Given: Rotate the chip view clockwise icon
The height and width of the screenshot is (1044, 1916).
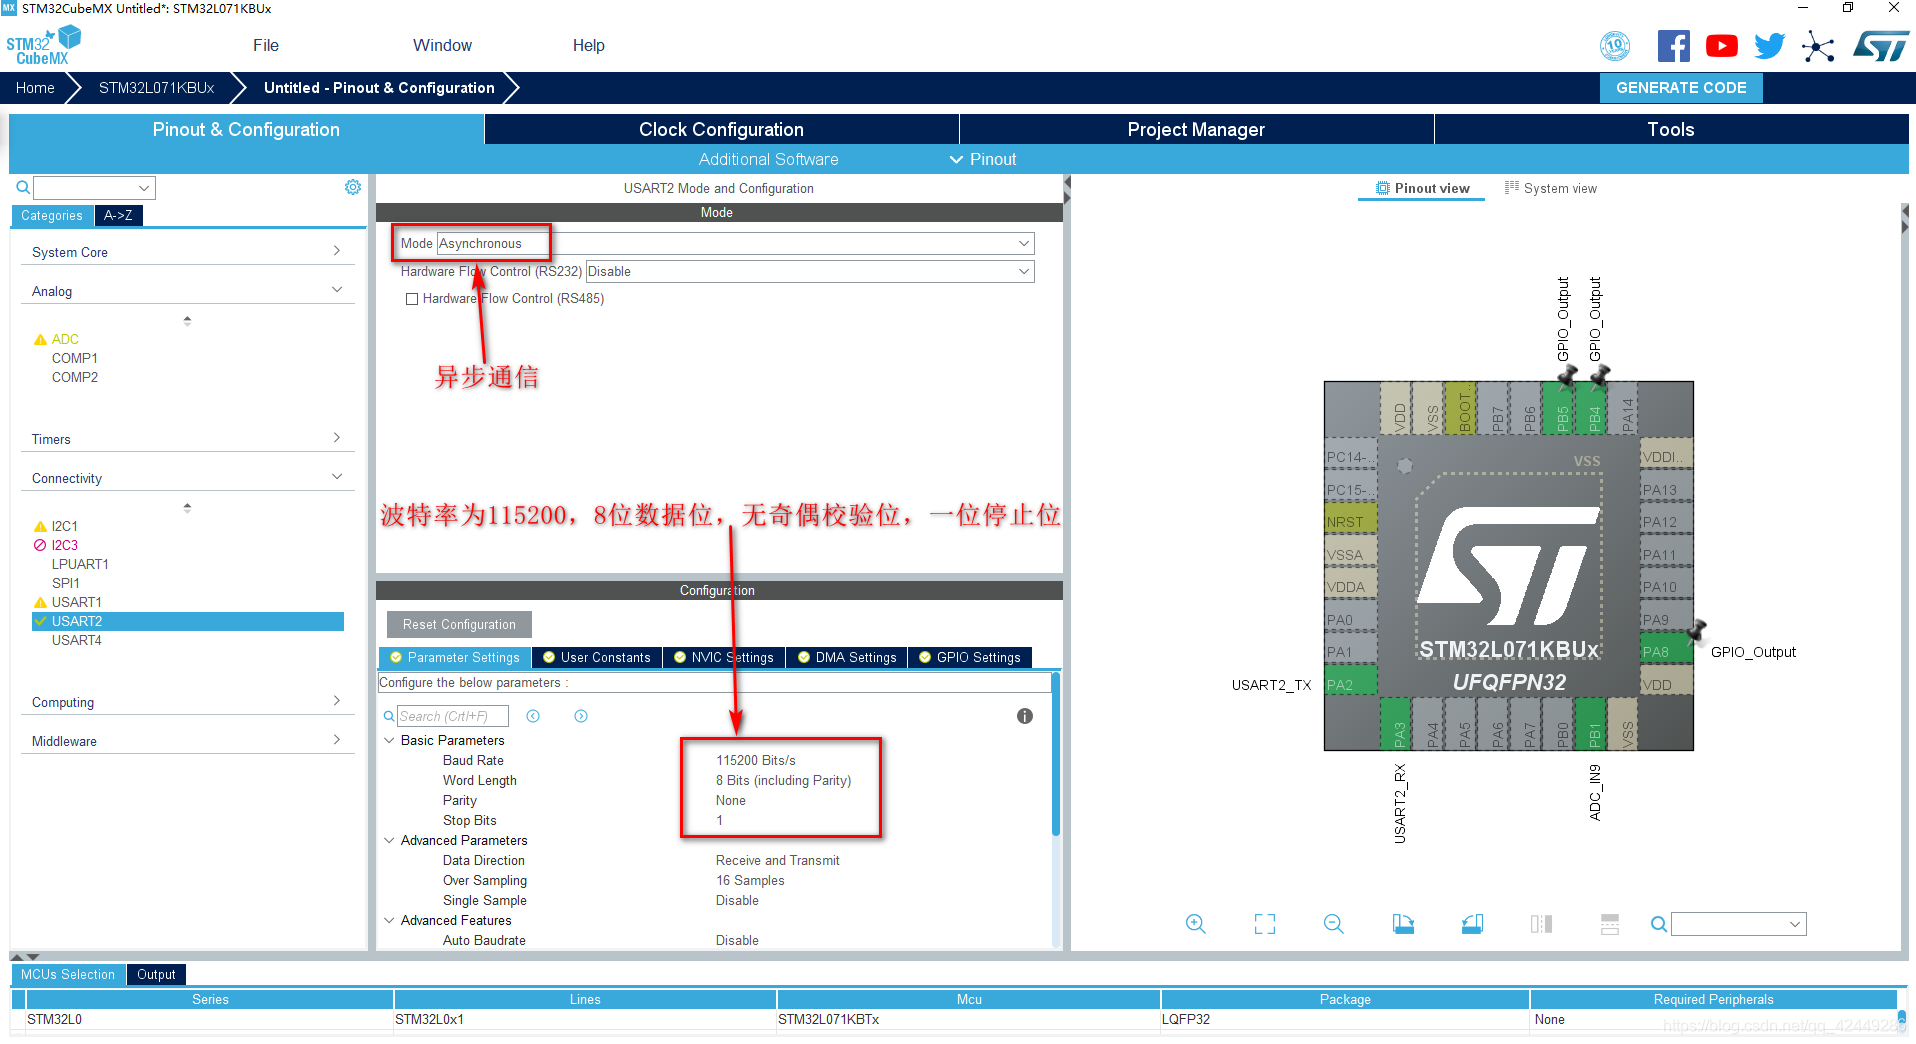Looking at the screenshot, I should [1403, 924].
